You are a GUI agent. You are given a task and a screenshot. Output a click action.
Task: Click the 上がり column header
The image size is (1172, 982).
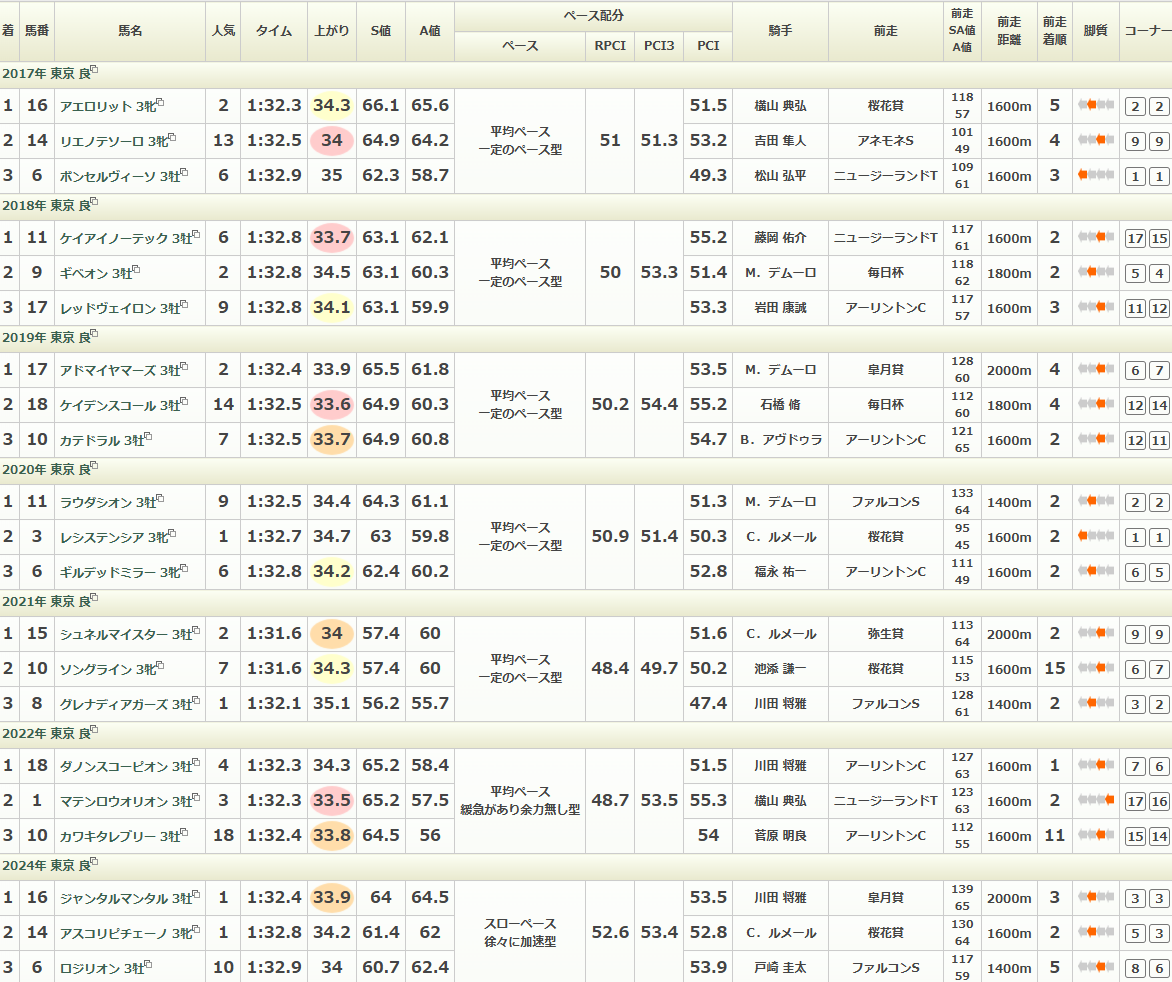pyautogui.click(x=331, y=31)
